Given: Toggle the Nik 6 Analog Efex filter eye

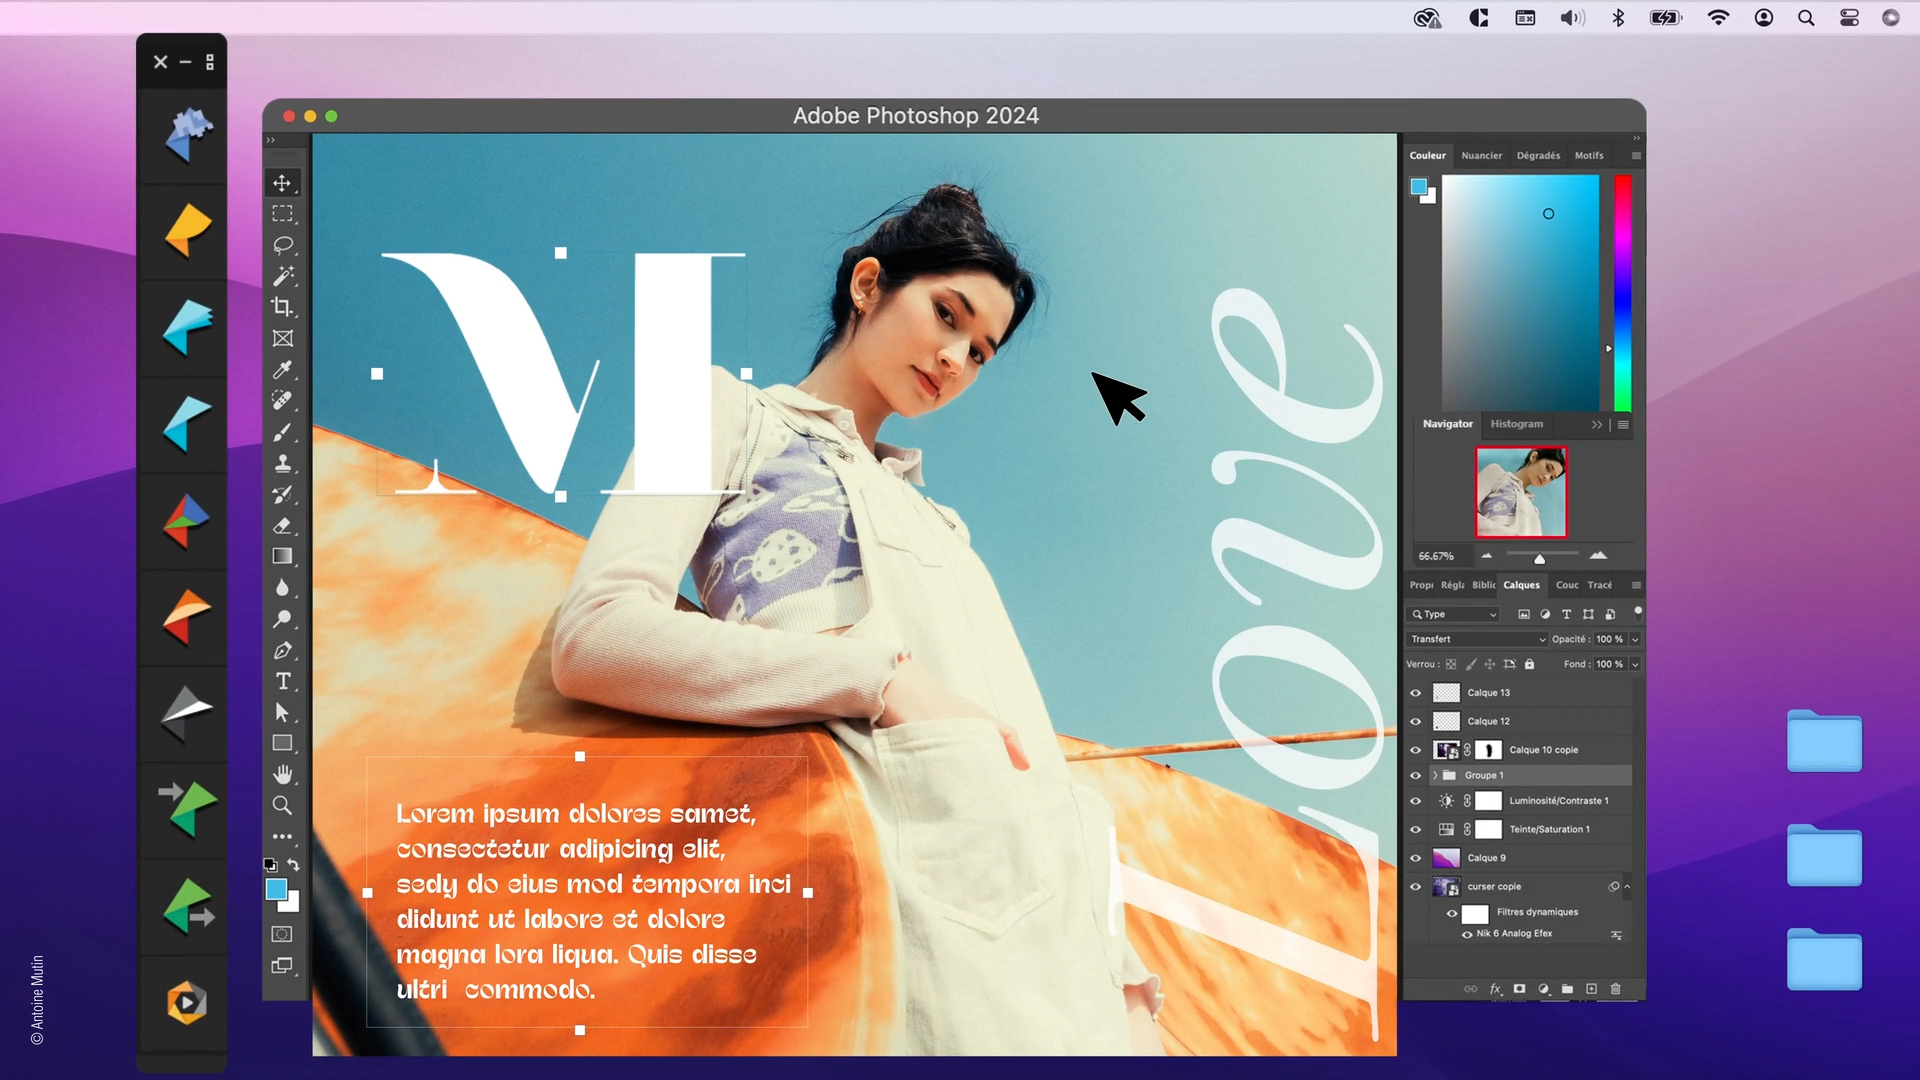Looking at the screenshot, I should pos(1467,934).
